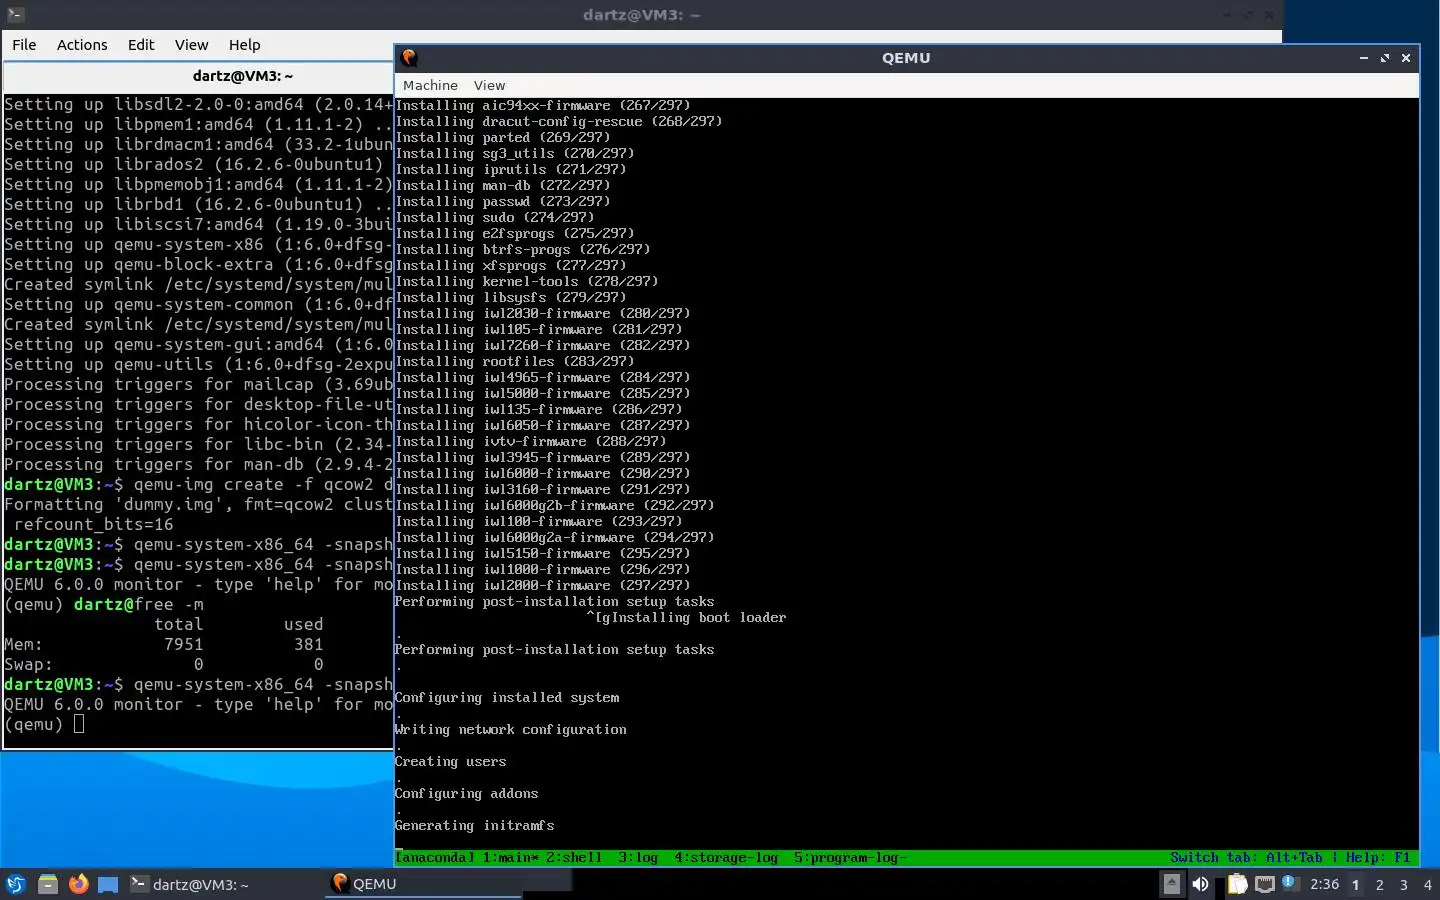Click the QEMU window title text
The image size is (1440, 900).
906,58
